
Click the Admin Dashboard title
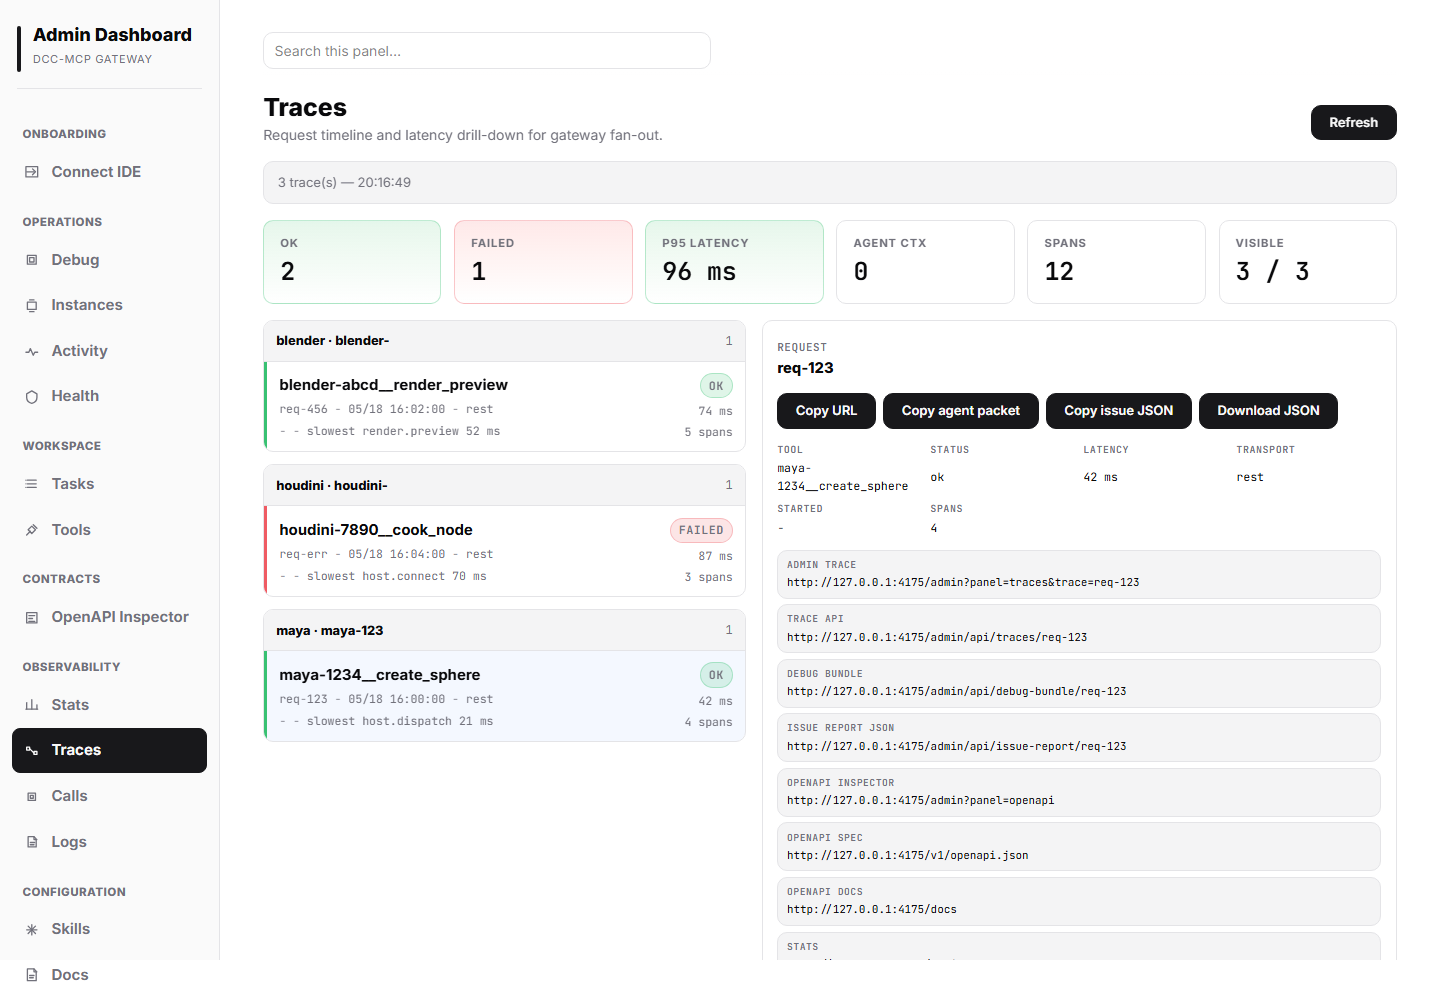pos(112,35)
